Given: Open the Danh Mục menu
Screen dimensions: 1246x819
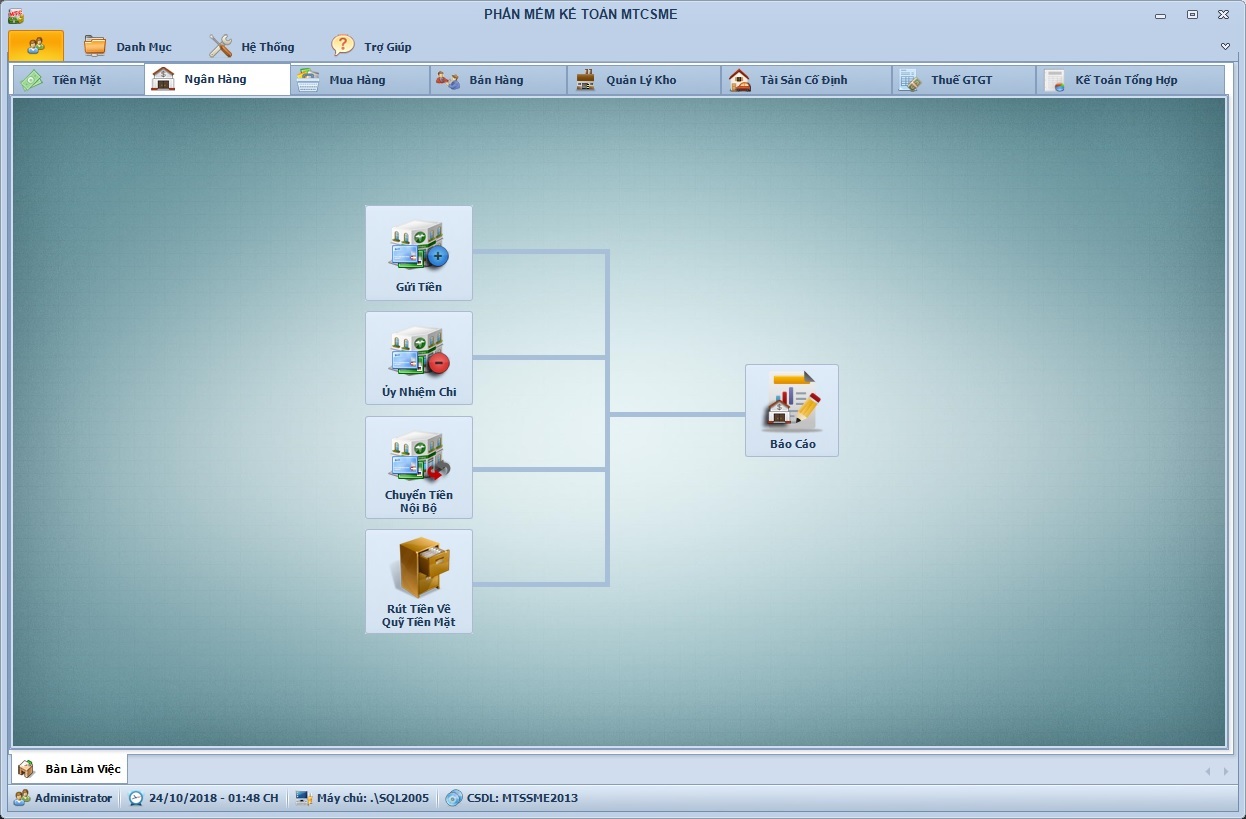Looking at the screenshot, I should [128, 47].
